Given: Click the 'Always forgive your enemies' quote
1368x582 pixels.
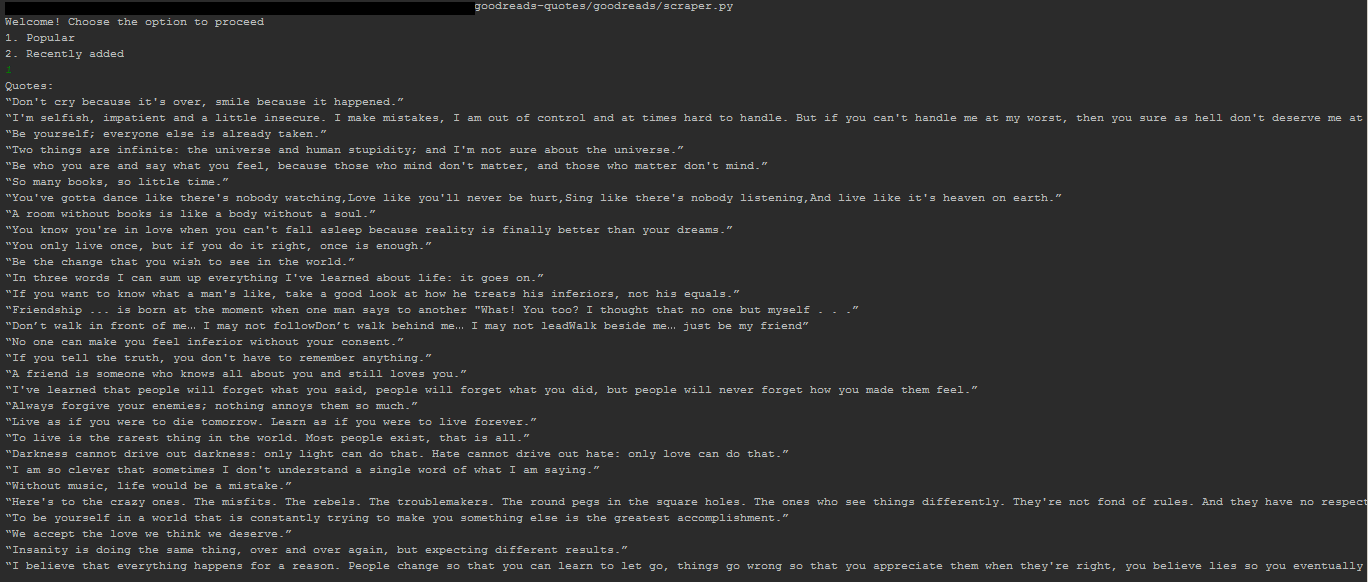Looking at the screenshot, I should [x=212, y=406].
